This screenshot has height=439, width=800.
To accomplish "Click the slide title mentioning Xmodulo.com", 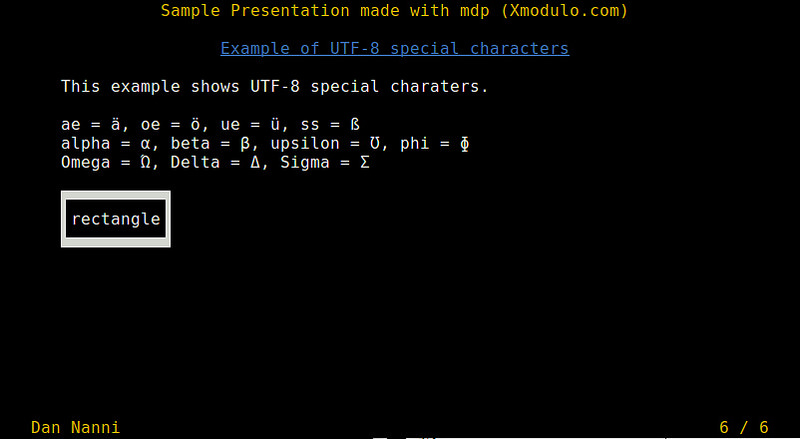I will (395, 11).
